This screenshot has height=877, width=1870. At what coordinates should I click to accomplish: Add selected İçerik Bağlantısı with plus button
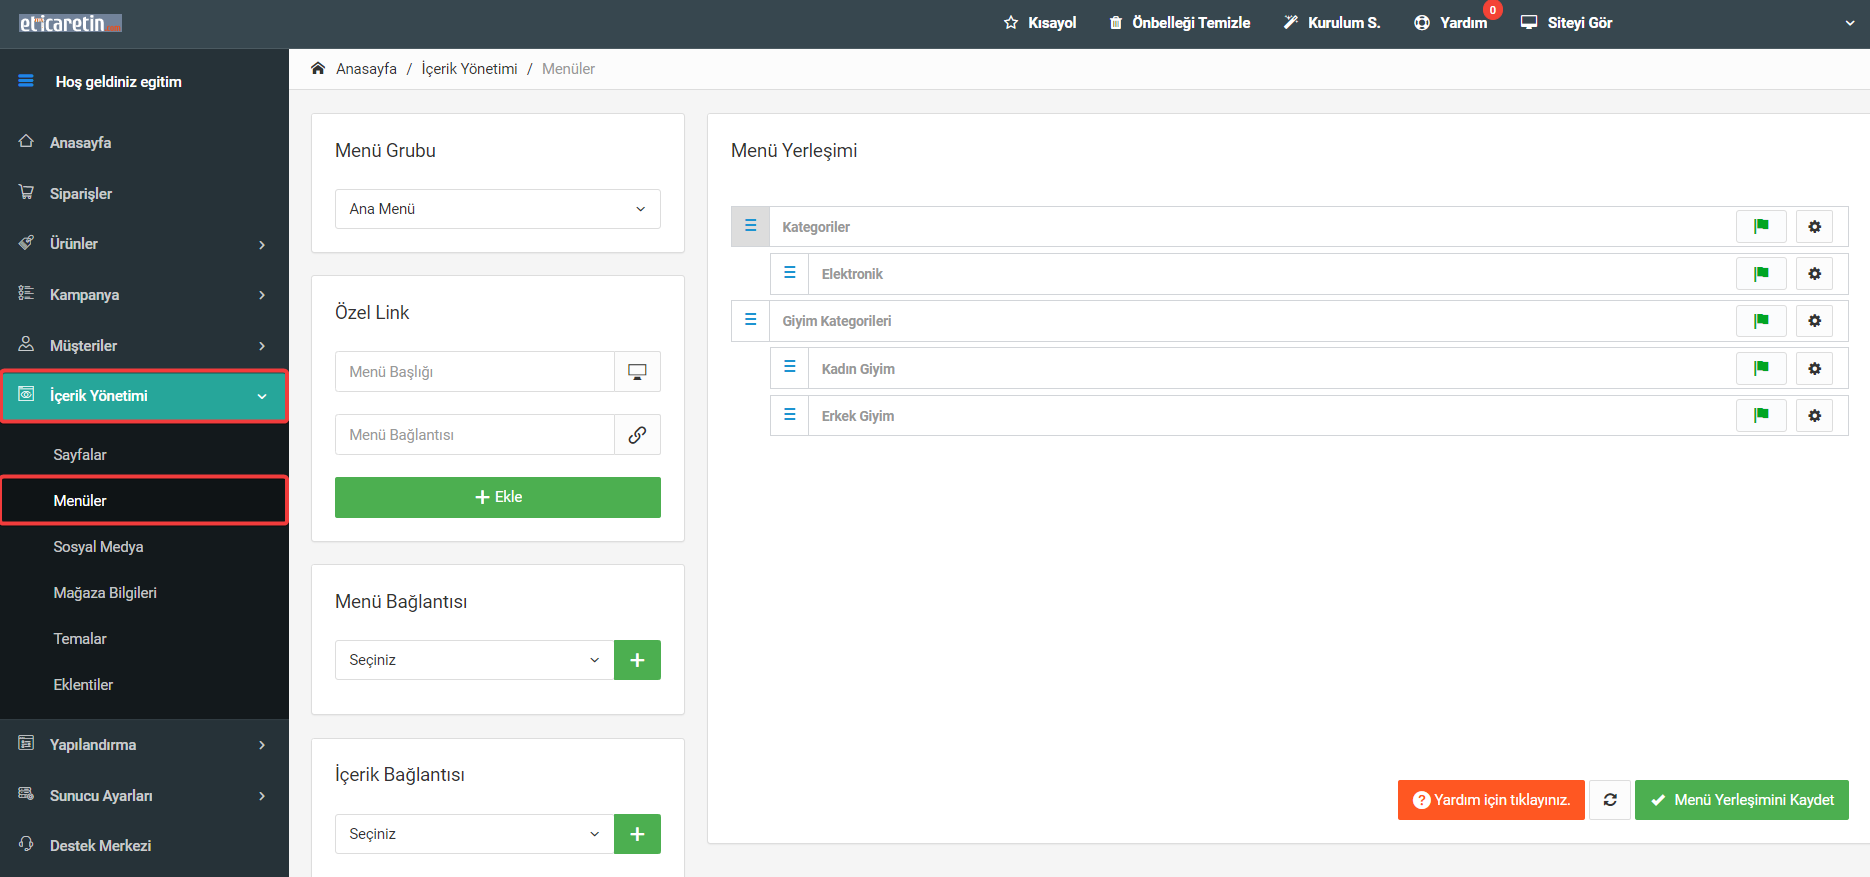pos(637,834)
